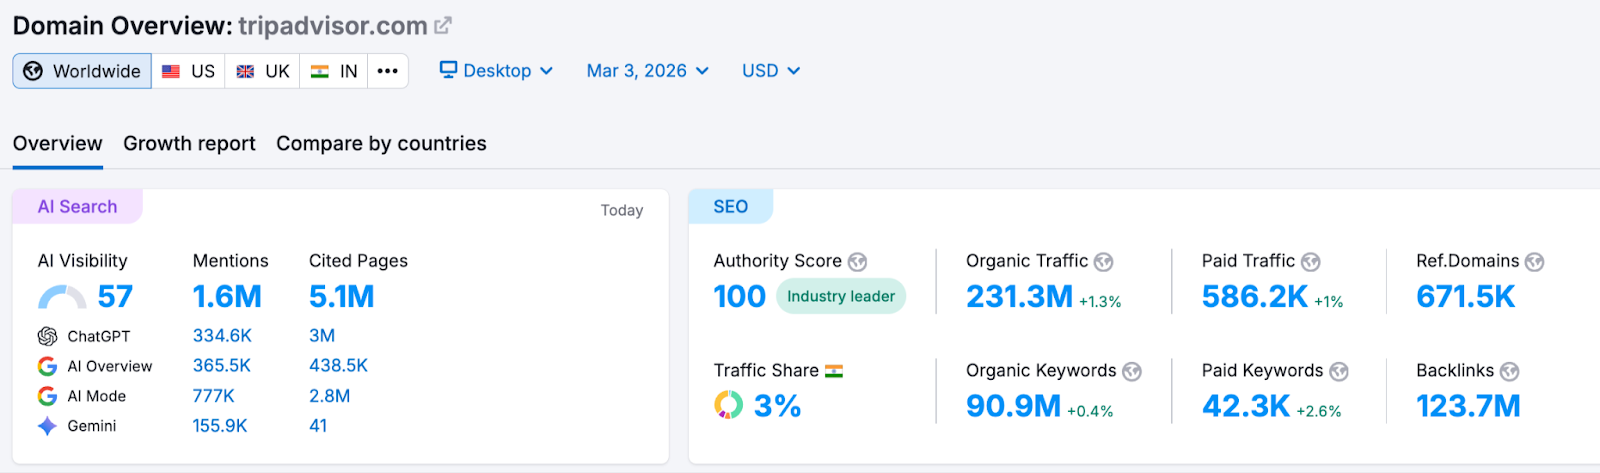Click the India flag icon
This screenshot has height=473, width=1600.
click(x=320, y=71)
